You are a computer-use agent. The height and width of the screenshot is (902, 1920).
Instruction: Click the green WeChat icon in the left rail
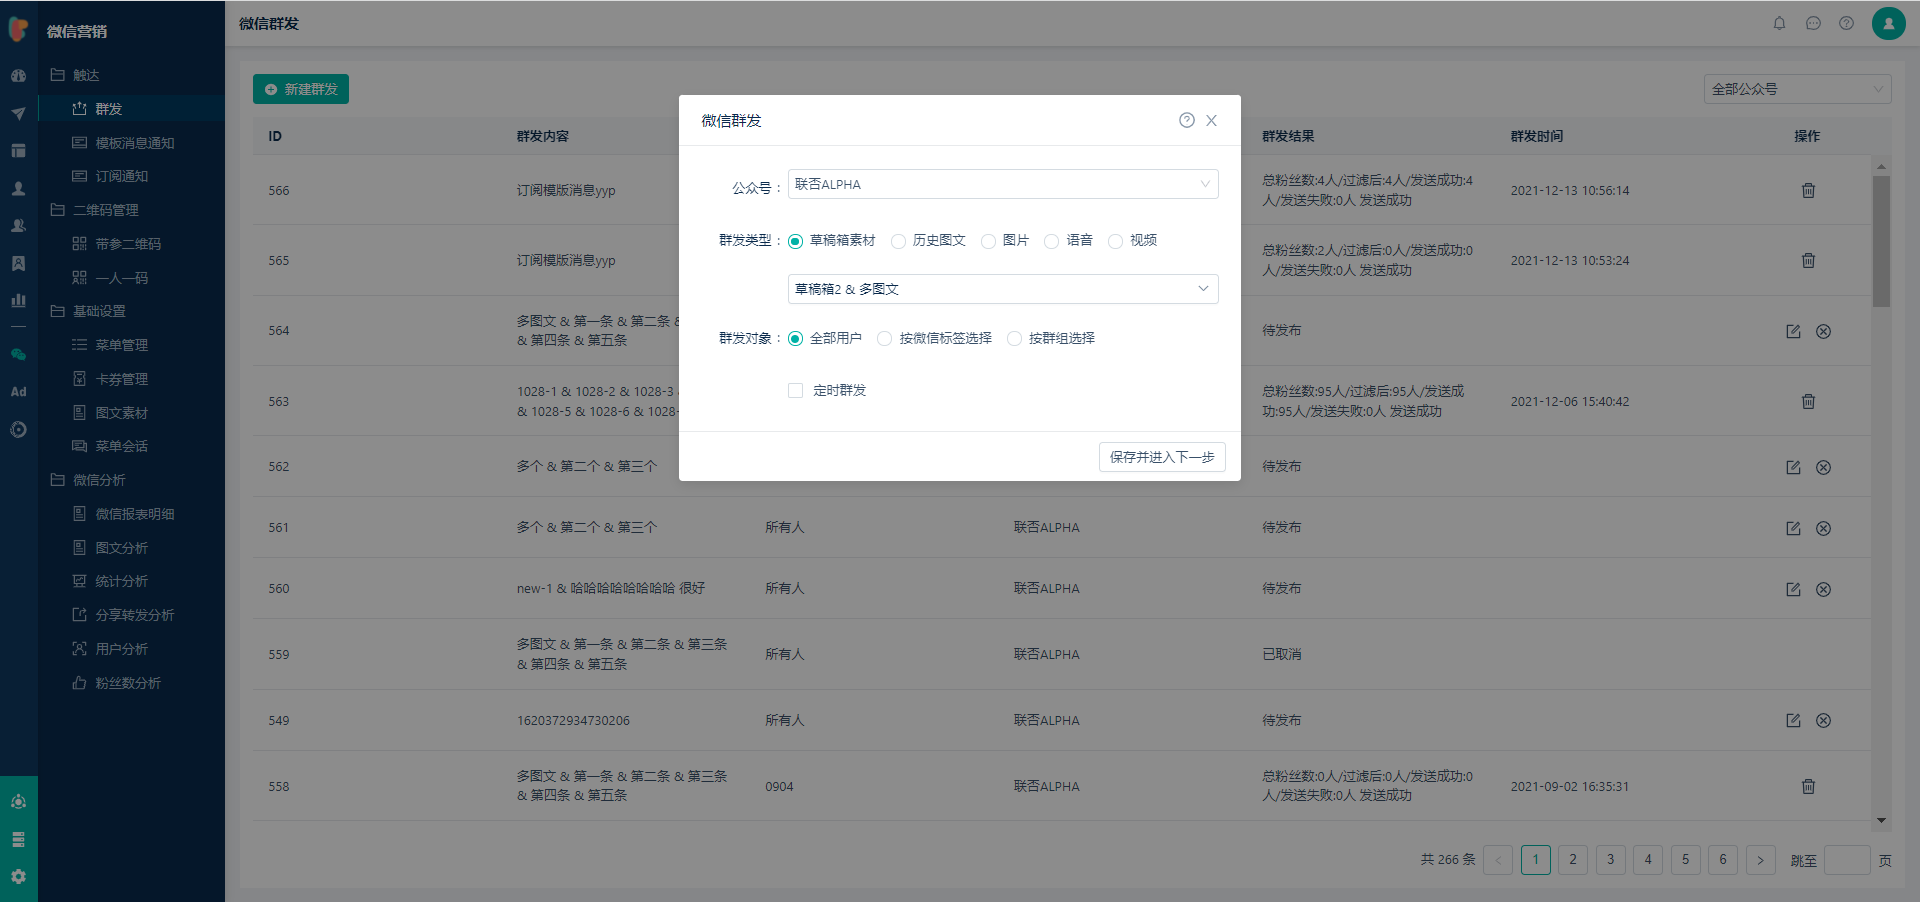coord(18,354)
